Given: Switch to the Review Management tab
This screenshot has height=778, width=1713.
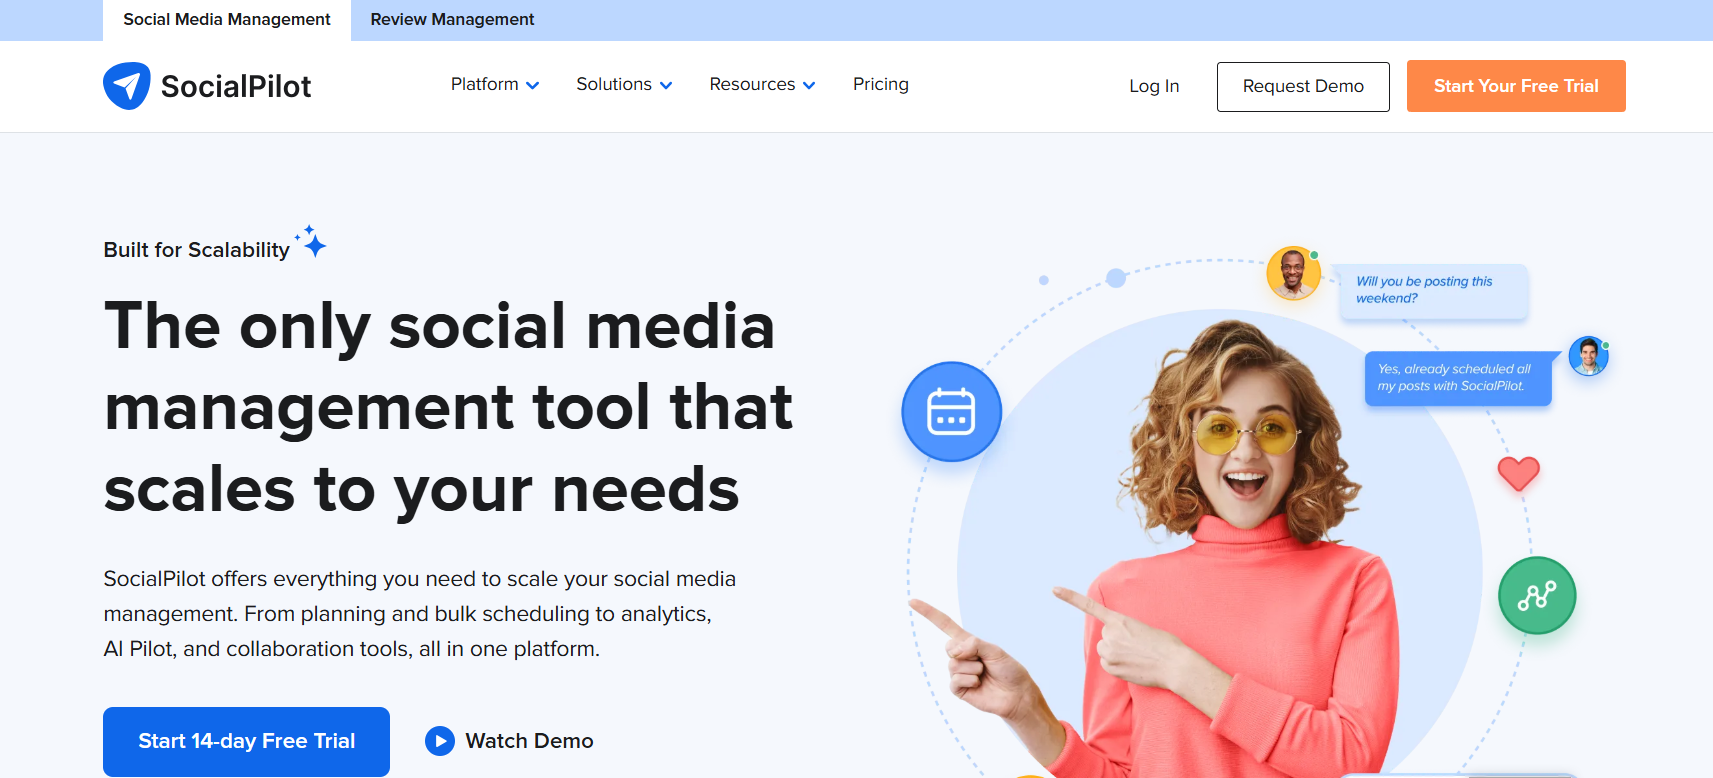Looking at the screenshot, I should 452,20.
